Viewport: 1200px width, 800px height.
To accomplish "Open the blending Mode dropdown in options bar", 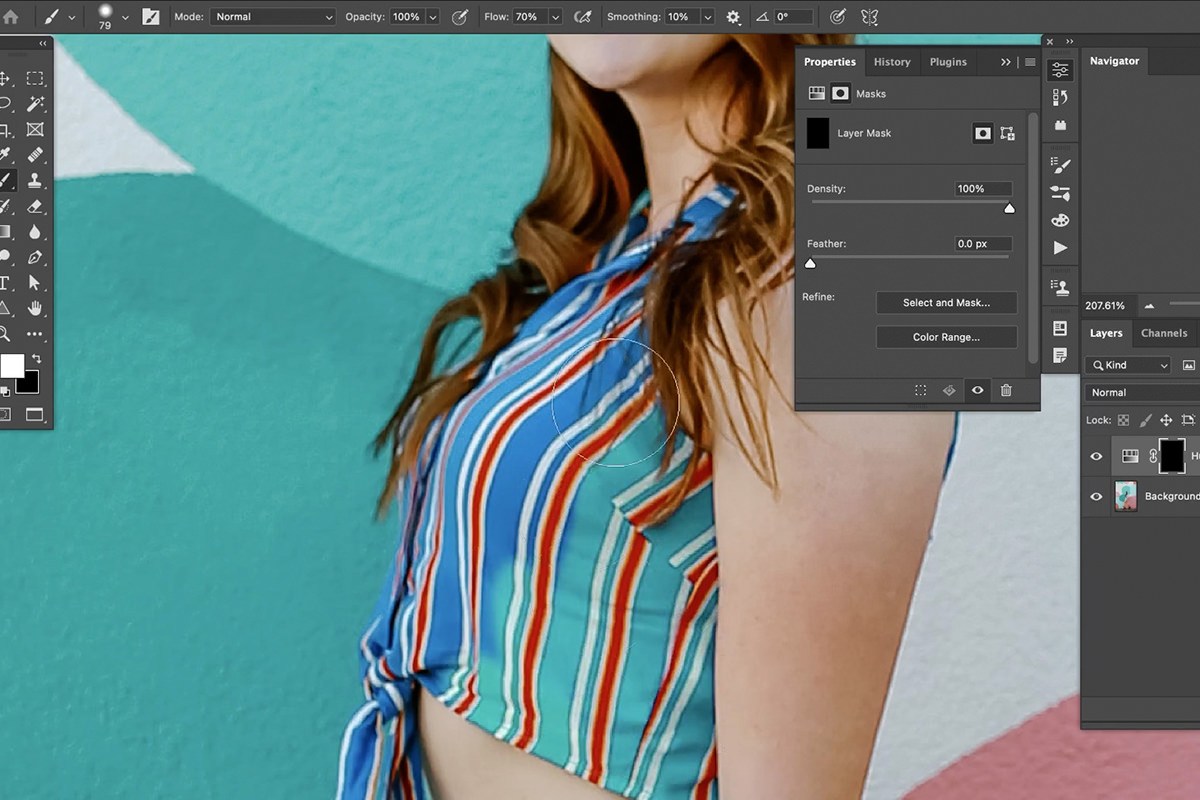I will [x=272, y=17].
